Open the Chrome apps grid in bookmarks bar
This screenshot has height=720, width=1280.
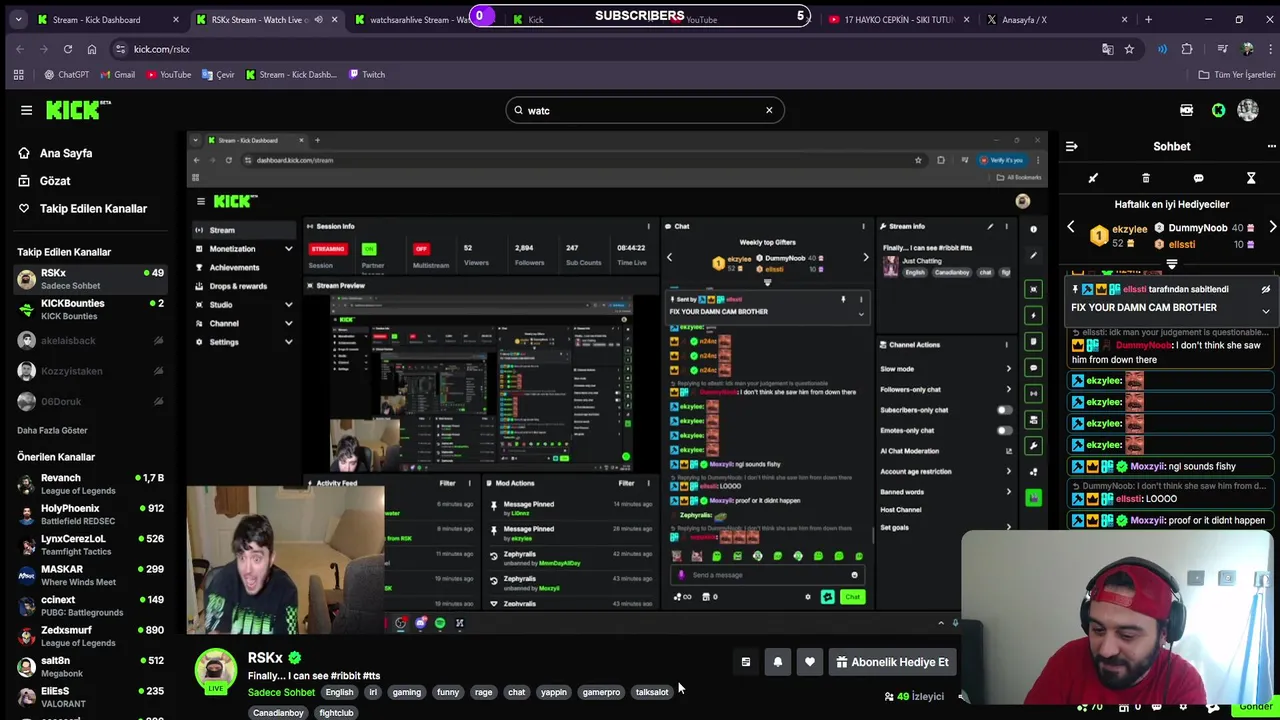point(18,74)
